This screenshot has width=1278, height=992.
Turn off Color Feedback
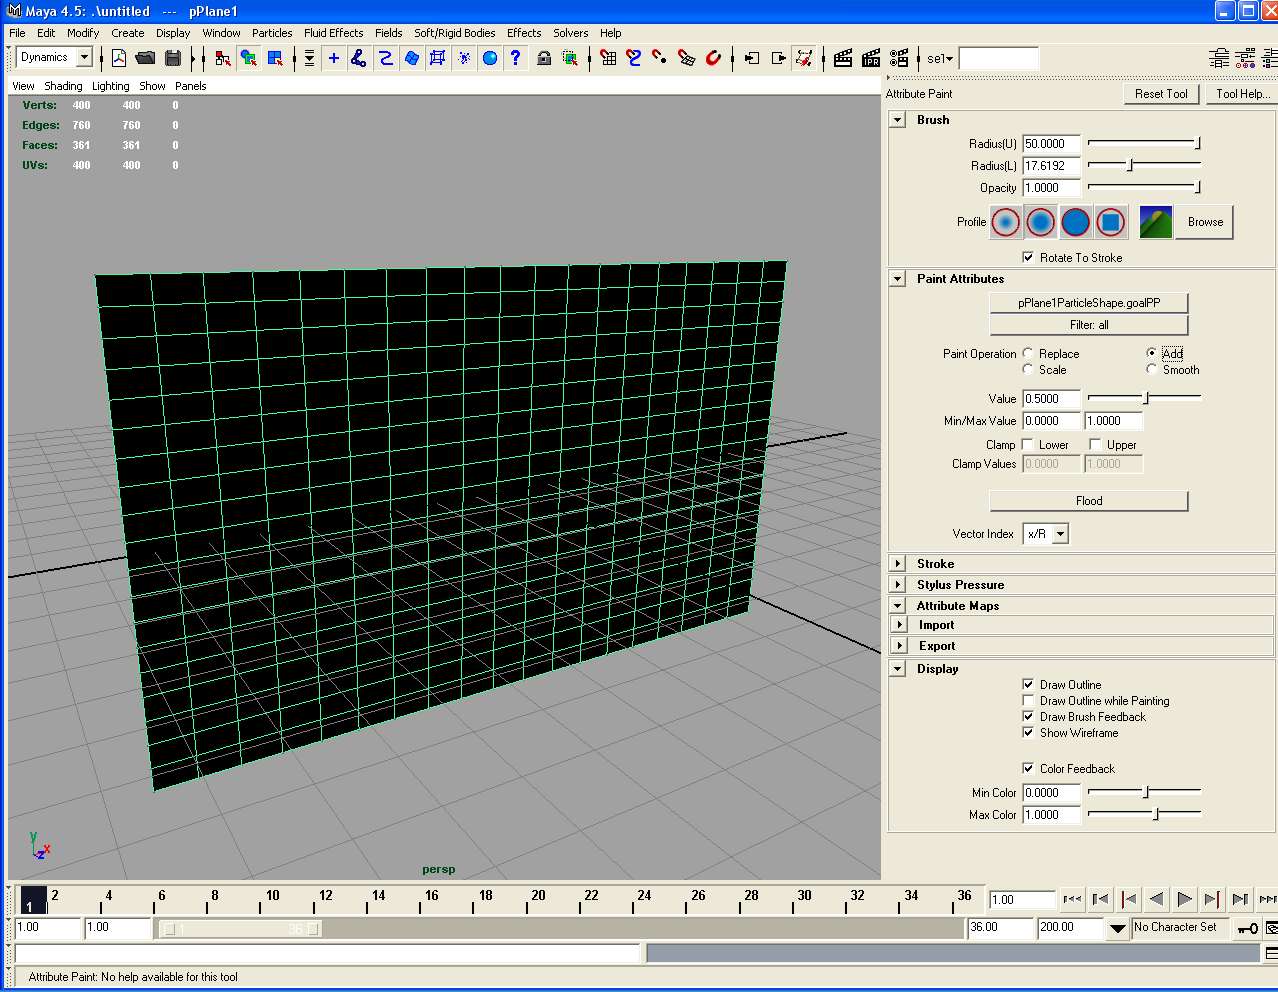click(x=1028, y=768)
